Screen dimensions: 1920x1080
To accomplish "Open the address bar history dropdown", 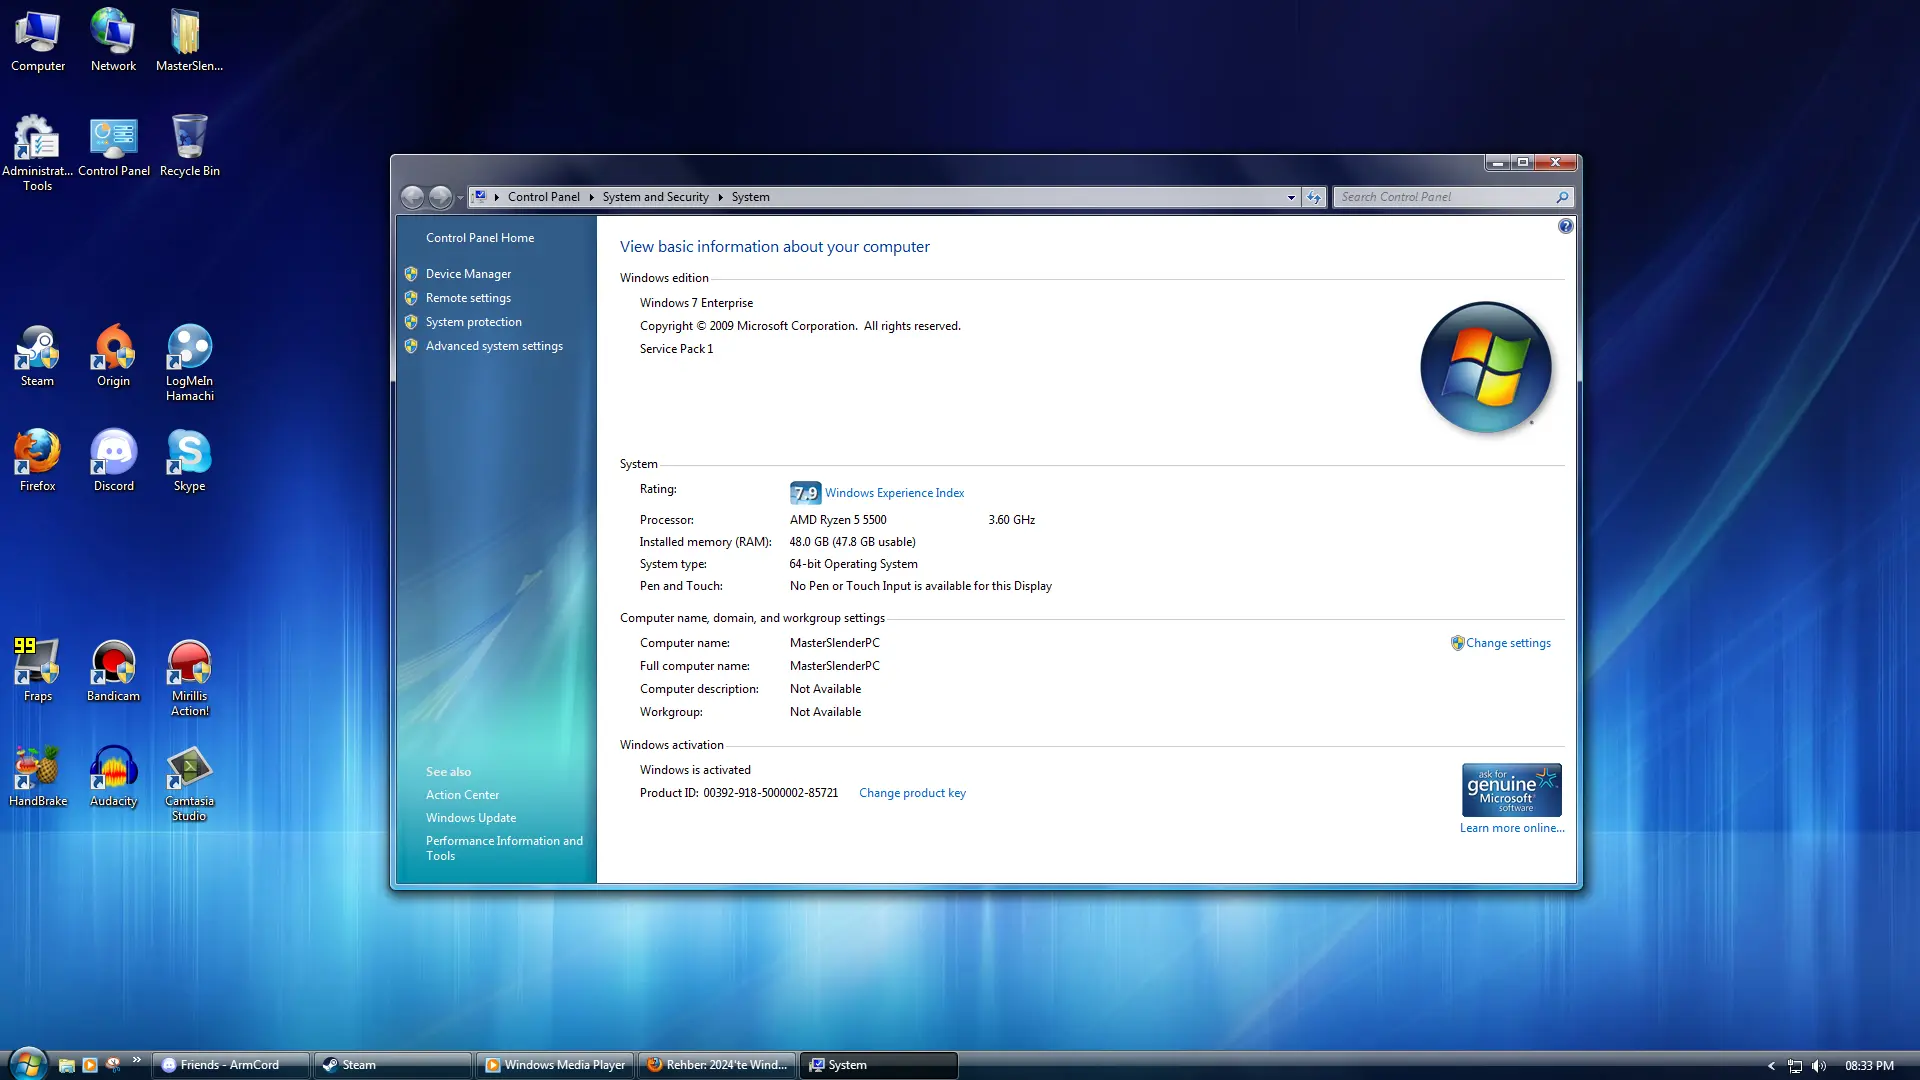I will tap(1291, 197).
